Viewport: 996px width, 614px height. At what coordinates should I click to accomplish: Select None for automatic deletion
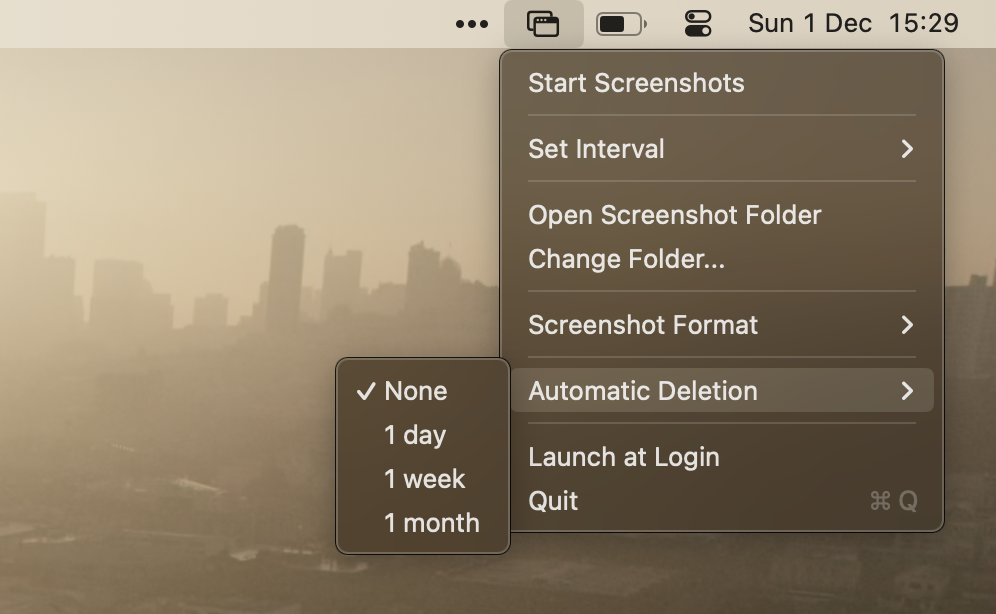tap(416, 391)
